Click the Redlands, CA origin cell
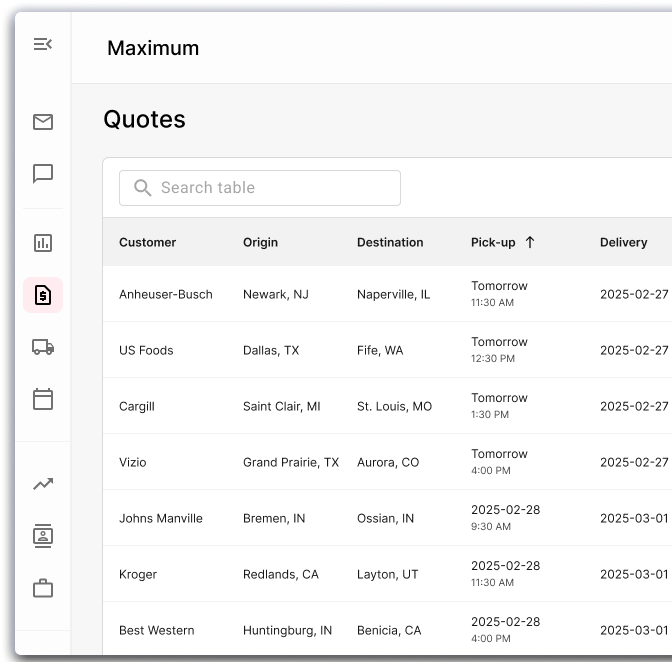This screenshot has width=672, height=662. coord(281,575)
